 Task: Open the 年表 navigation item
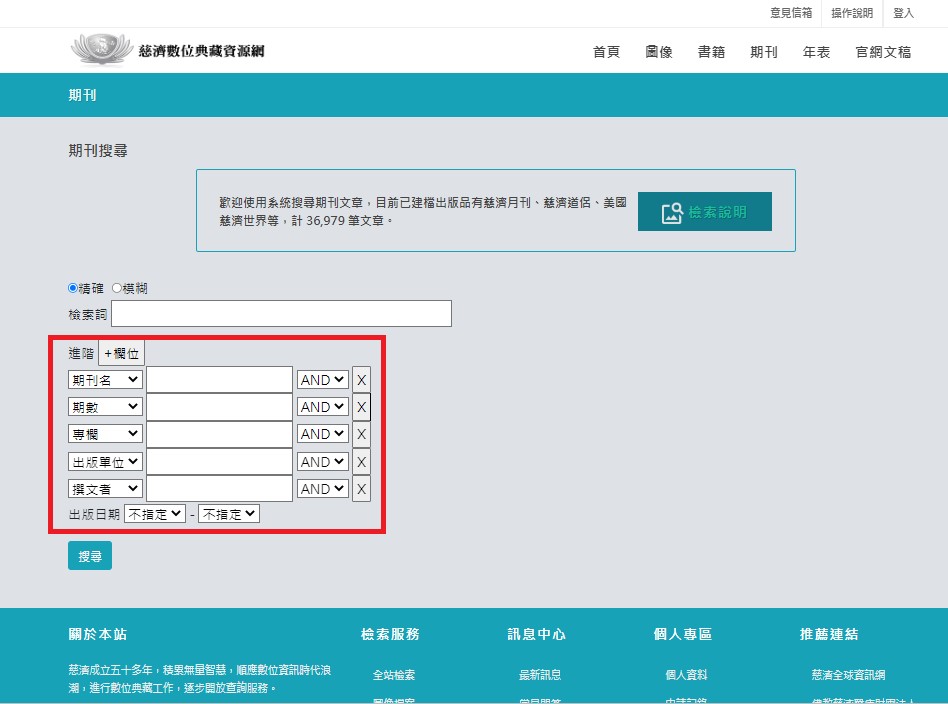coord(817,52)
